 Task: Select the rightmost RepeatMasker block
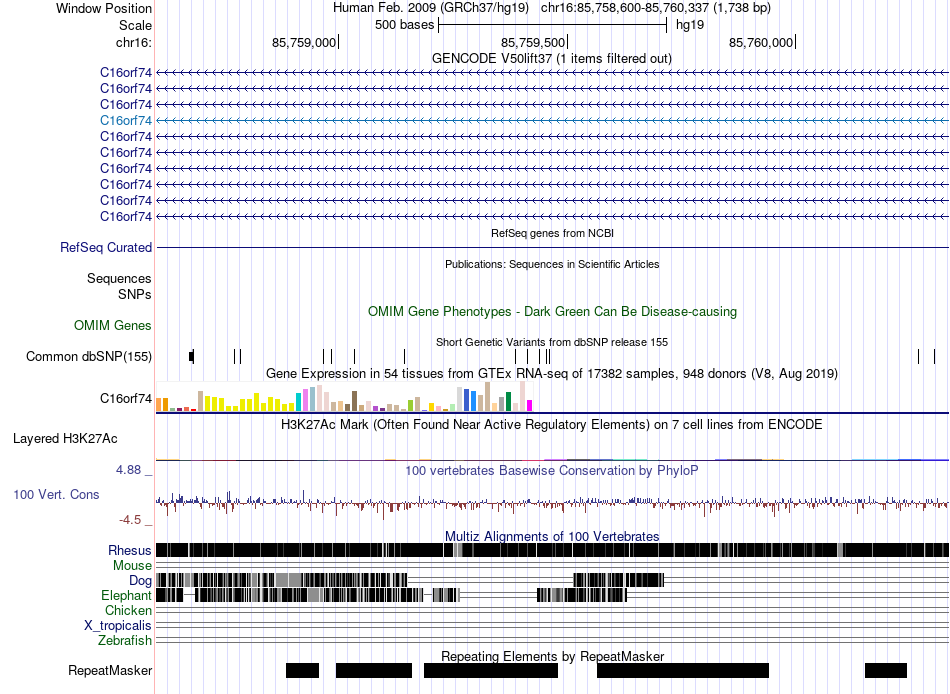[886, 670]
